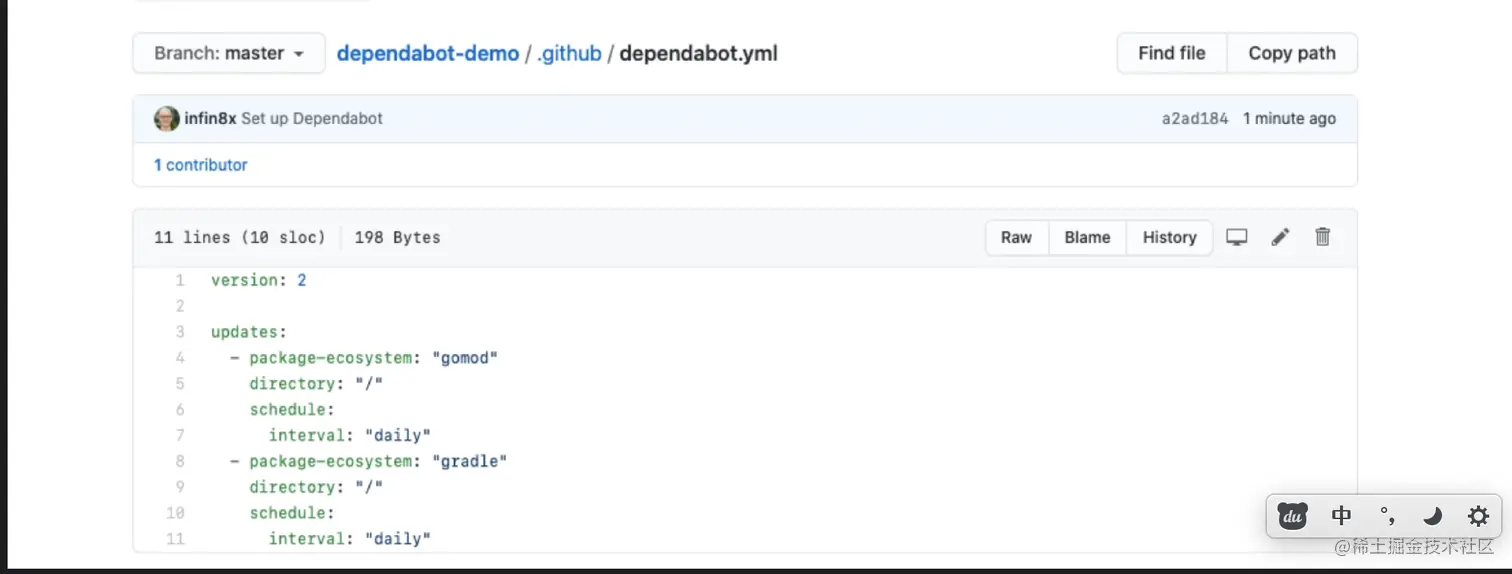1512x574 pixels.
Task: Open the Raw file view
Action: (x=1017, y=237)
